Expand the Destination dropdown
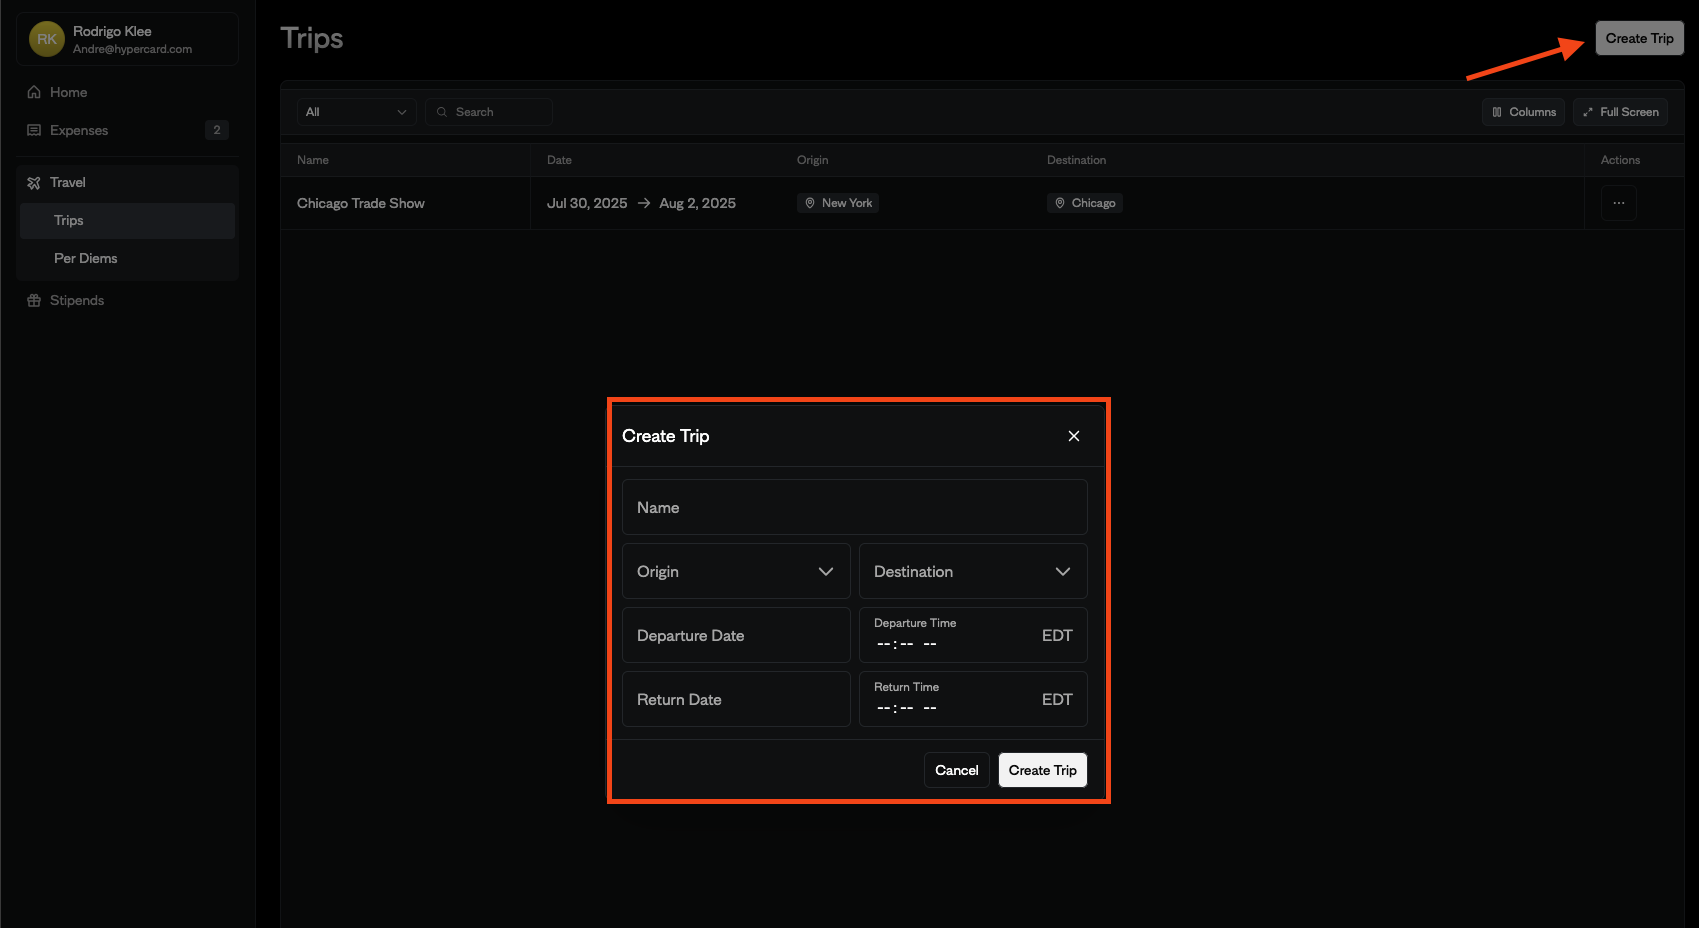1699x928 pixels. [x=972, y=571]
